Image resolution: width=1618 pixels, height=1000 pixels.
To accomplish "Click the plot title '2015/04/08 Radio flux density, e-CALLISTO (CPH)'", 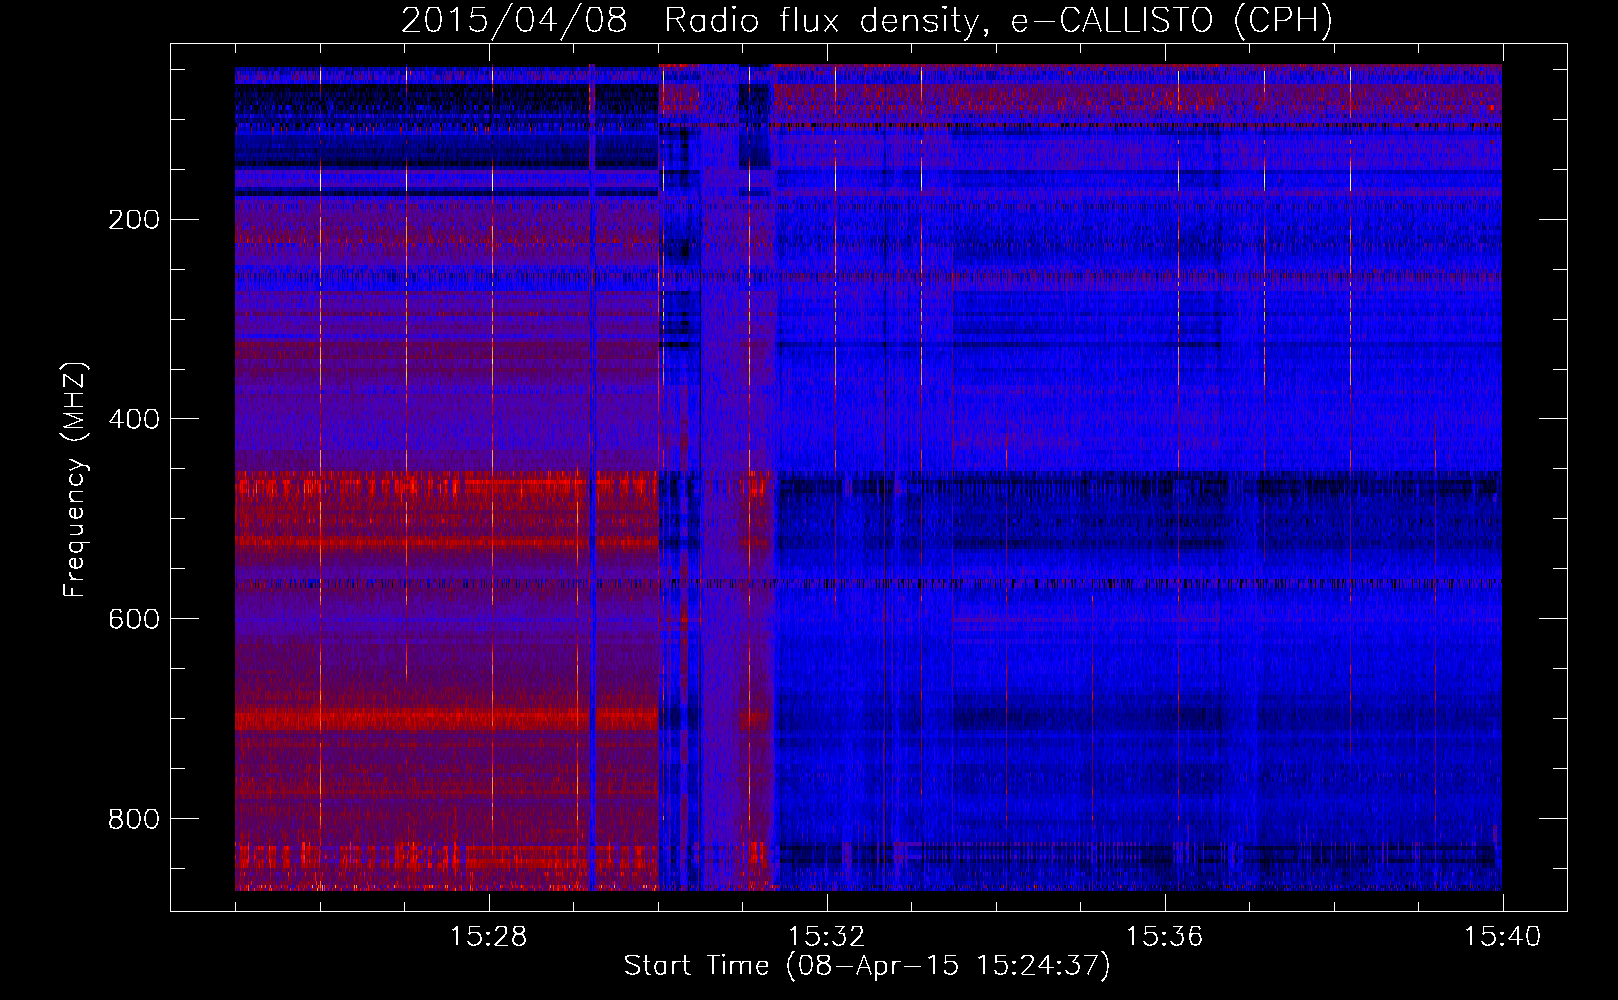I will click(x=867, y=21).
